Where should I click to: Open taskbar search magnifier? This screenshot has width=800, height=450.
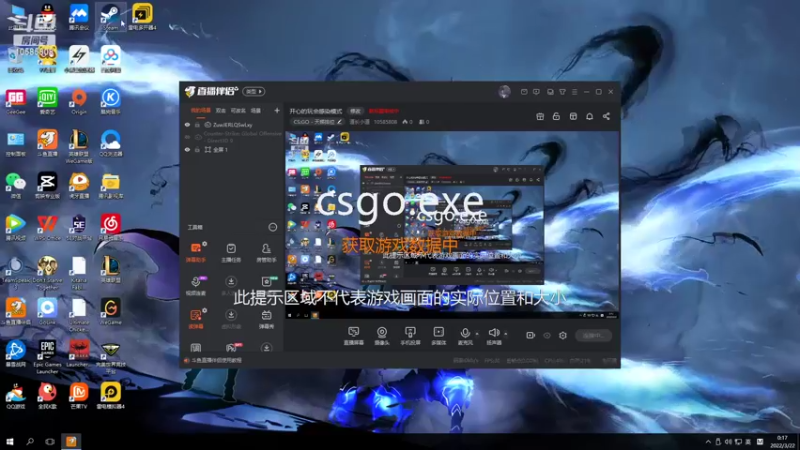tap(30, 441)
